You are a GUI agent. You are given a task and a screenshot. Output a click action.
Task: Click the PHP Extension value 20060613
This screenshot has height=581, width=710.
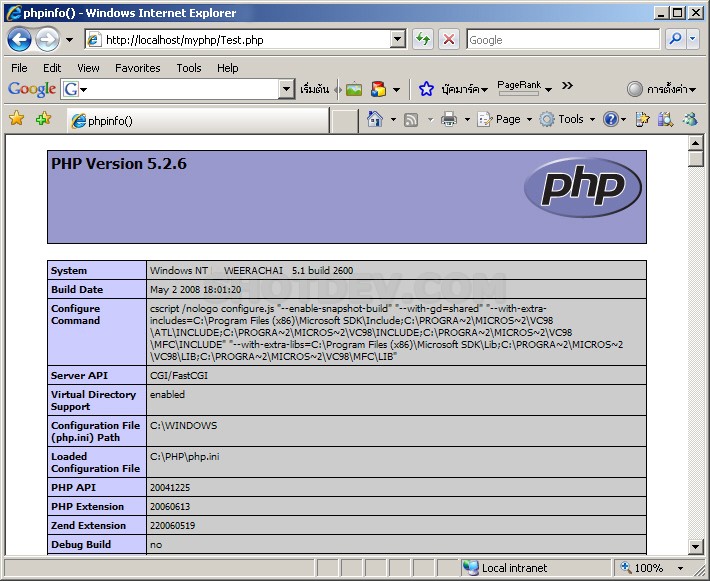(170, 507)
